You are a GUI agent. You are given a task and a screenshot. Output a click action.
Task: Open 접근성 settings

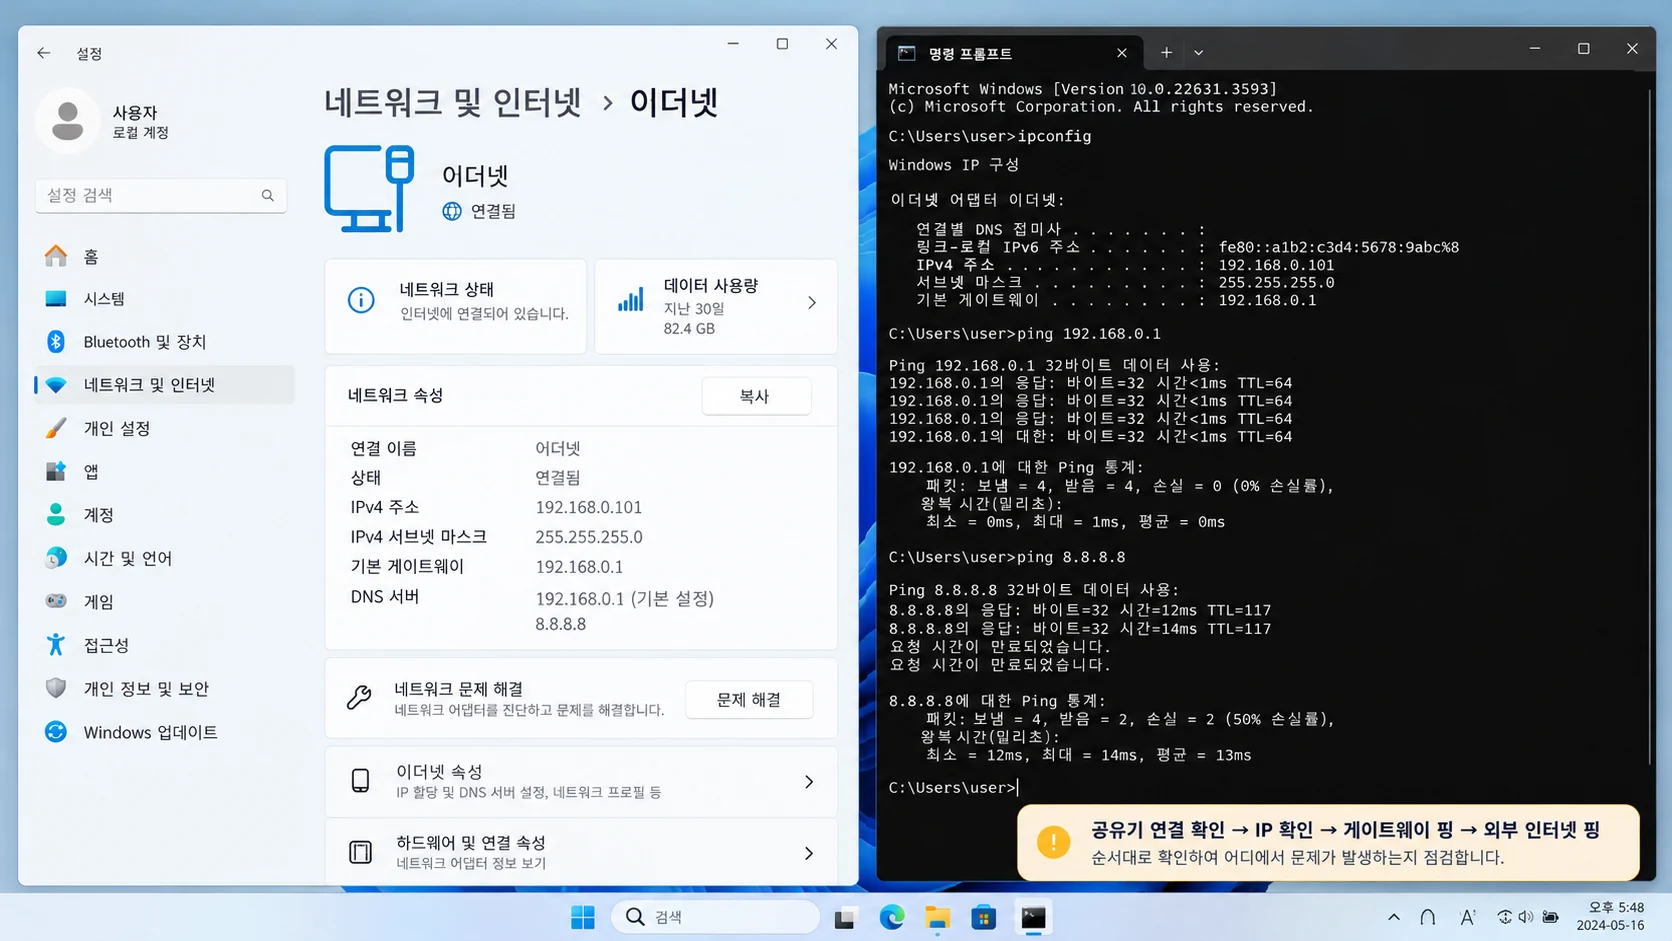click(165, 645)
